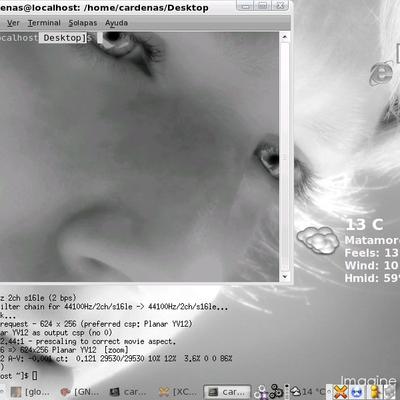Switch to the [GN... taskbar window

pos(80,392)
